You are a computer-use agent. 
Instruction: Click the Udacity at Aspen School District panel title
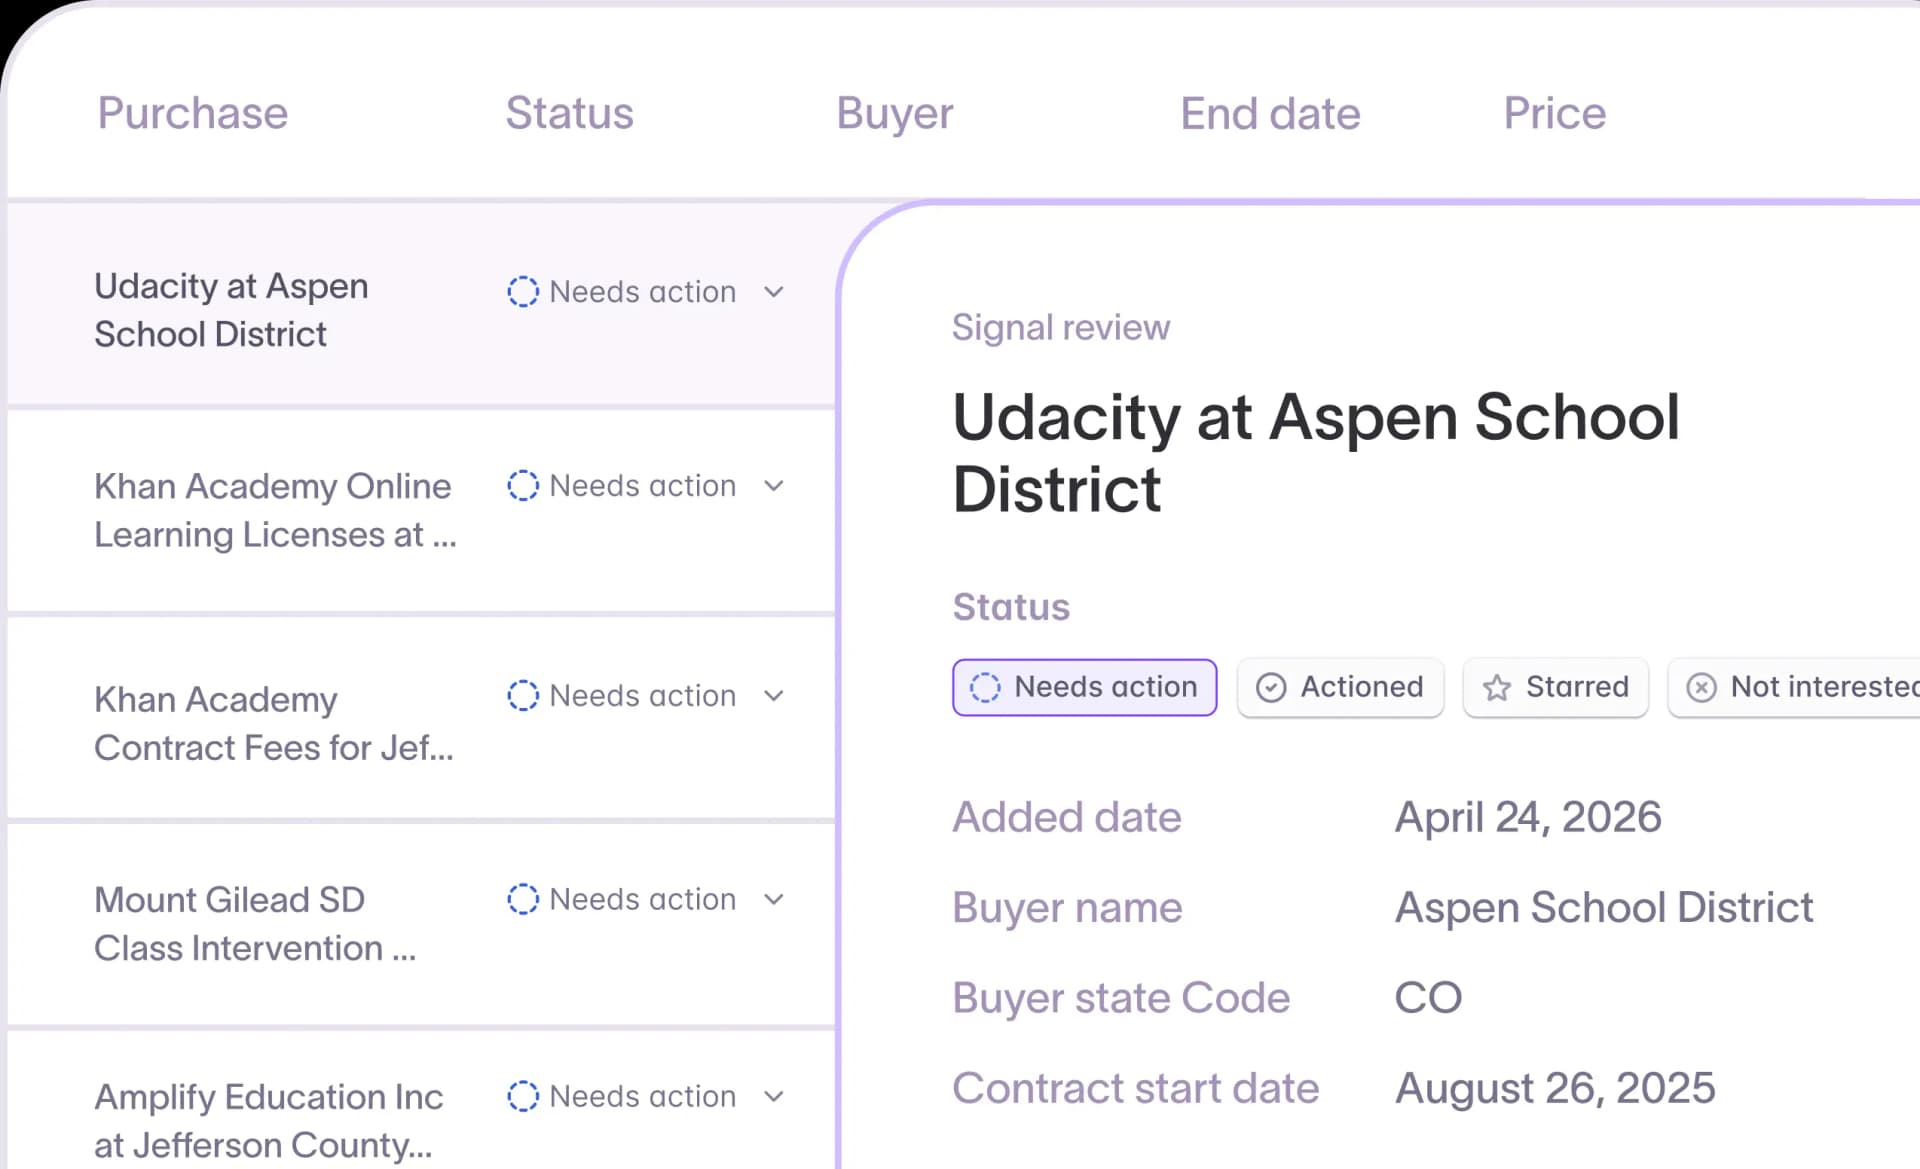[1315, 452]
